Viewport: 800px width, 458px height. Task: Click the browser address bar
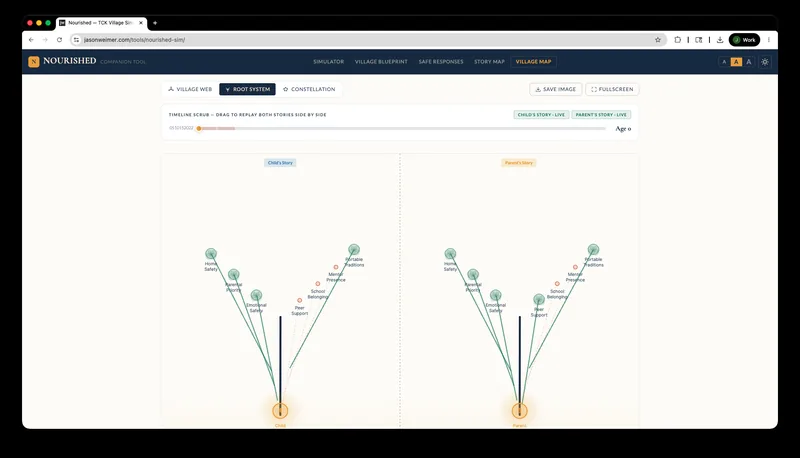[x=367, y=40]
